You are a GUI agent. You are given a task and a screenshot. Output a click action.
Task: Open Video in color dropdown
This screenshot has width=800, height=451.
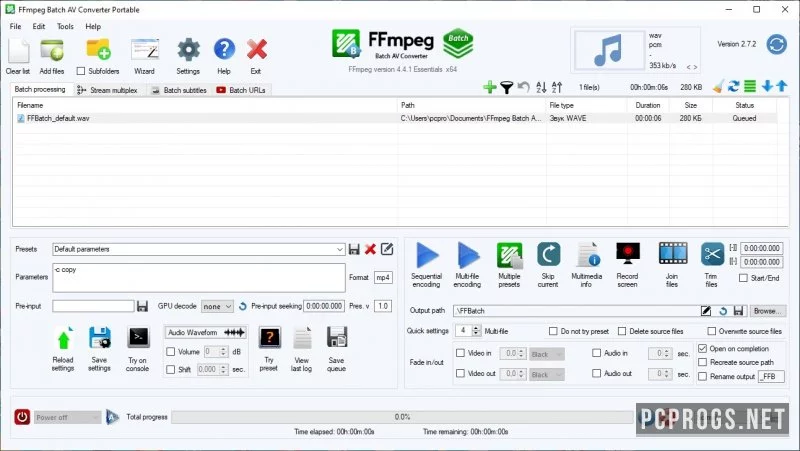(x=547, y=354)
